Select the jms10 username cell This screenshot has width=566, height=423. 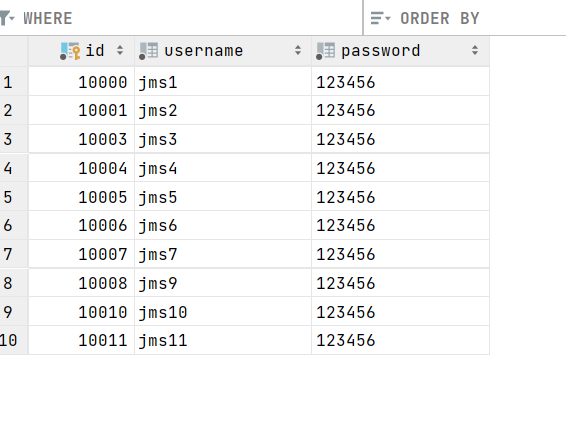(x=223, y=311)
